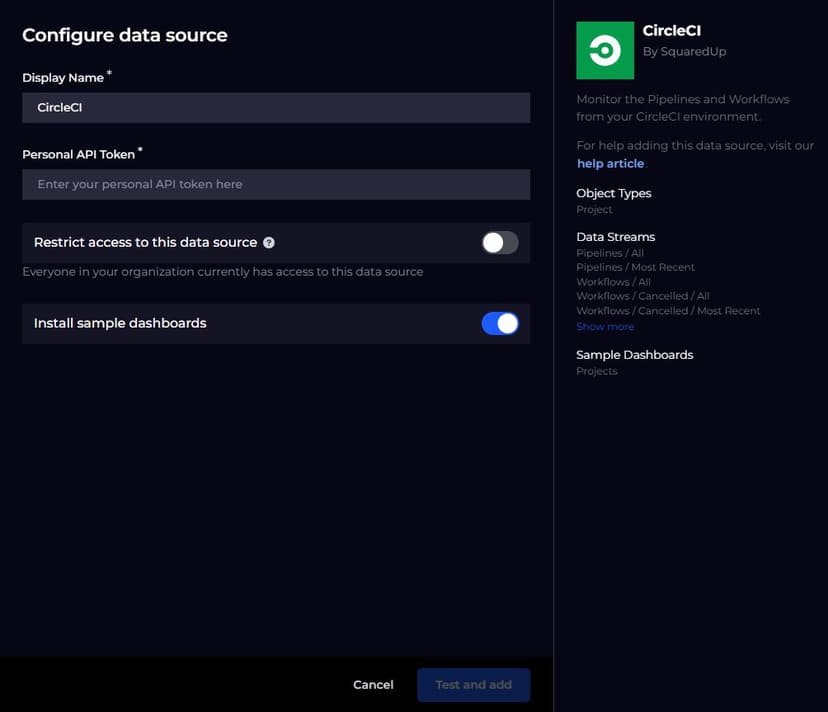Click the 'Configure data source' title
This screenshot has width=828, height=712.
(x=125, y=34)
